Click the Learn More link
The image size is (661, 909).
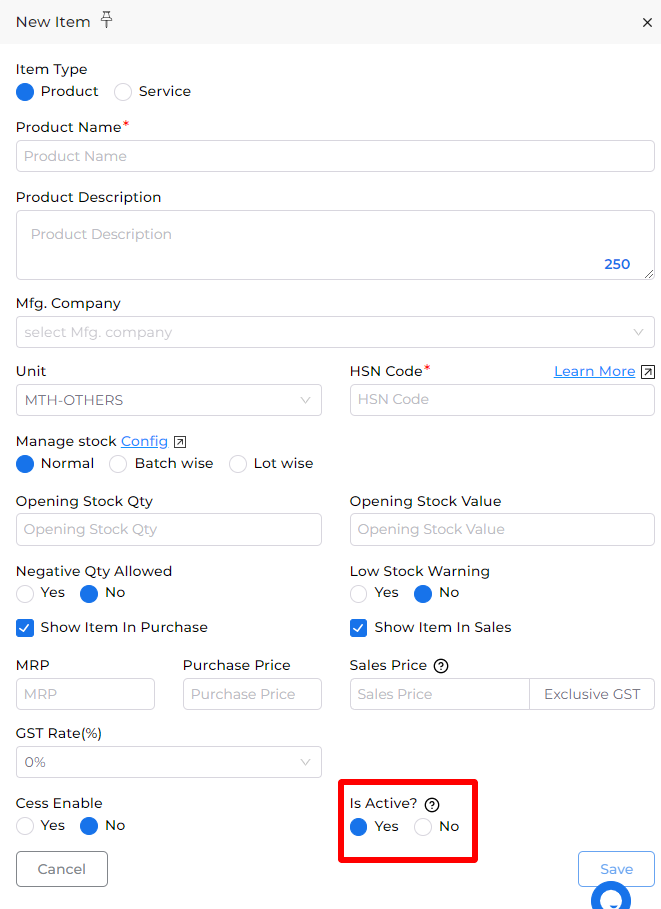pyautogui.click(x=594, y=371)
